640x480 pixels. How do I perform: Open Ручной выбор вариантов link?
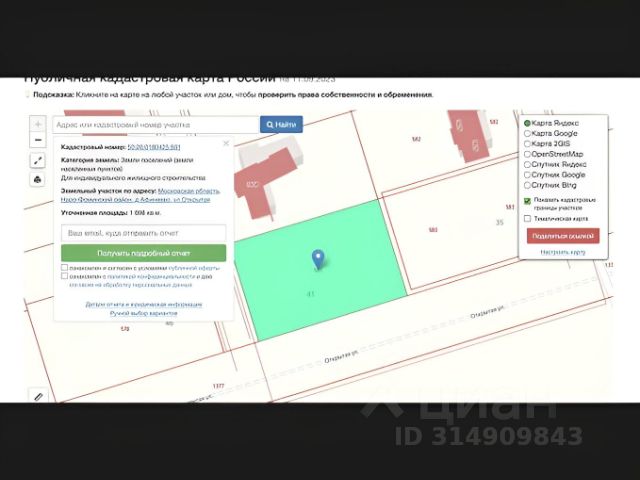[144, 313]
